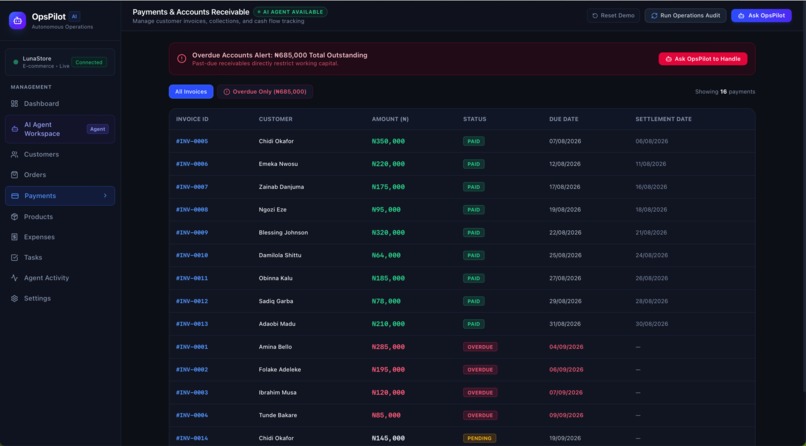
Task: Click the amount ₦285,000
Action: (388, 347)
